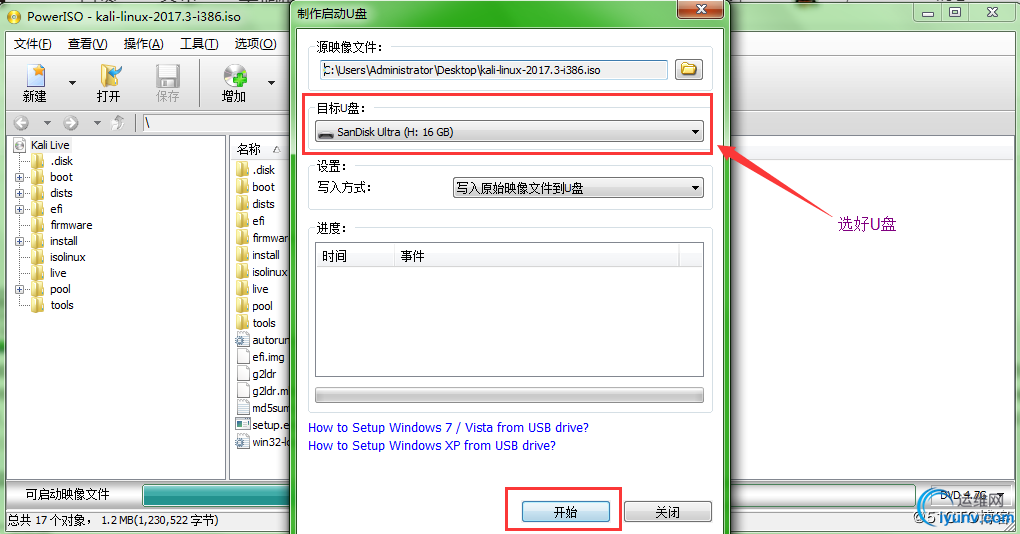
Task: Click autorun file icon in list
Action: point(242,340)
